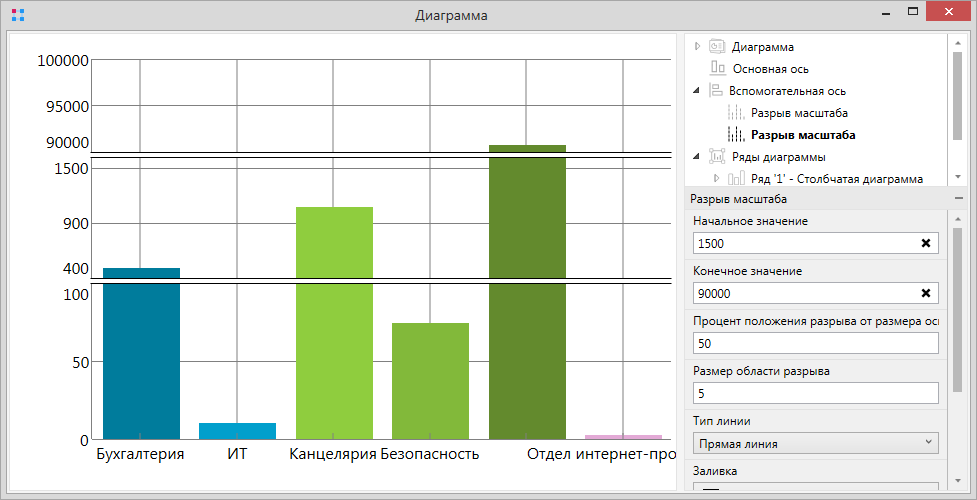Click the first Разрыв масштаба icon

tap(736, 113)
